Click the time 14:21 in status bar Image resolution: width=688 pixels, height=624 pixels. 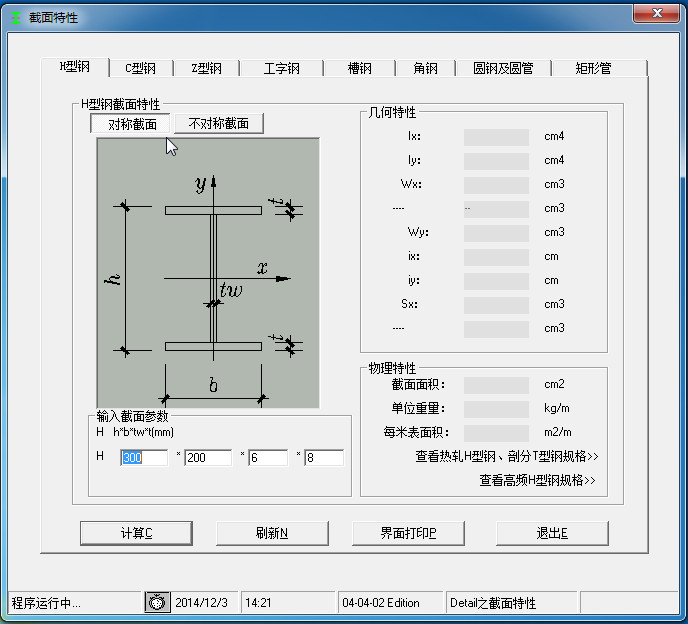258,603
